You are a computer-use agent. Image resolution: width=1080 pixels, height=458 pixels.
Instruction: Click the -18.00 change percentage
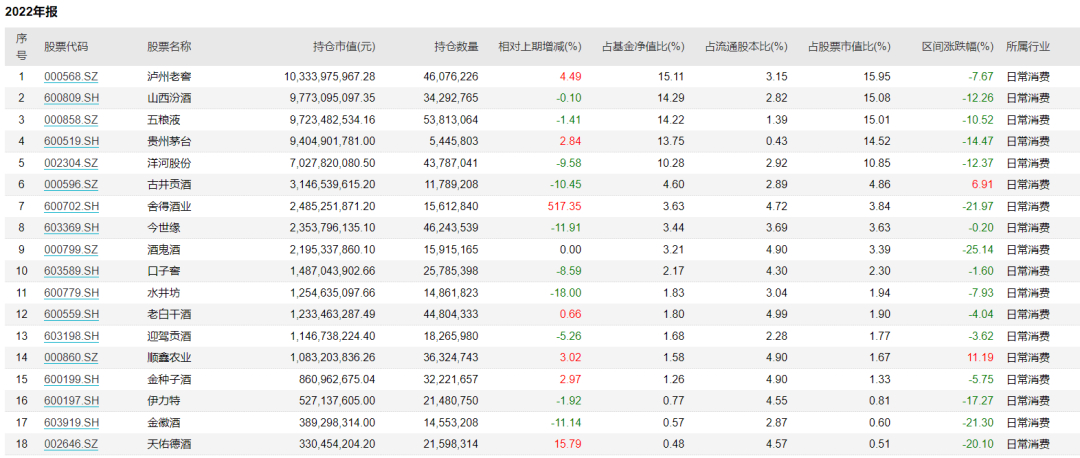pyautogui.click(x=566, y=293)
